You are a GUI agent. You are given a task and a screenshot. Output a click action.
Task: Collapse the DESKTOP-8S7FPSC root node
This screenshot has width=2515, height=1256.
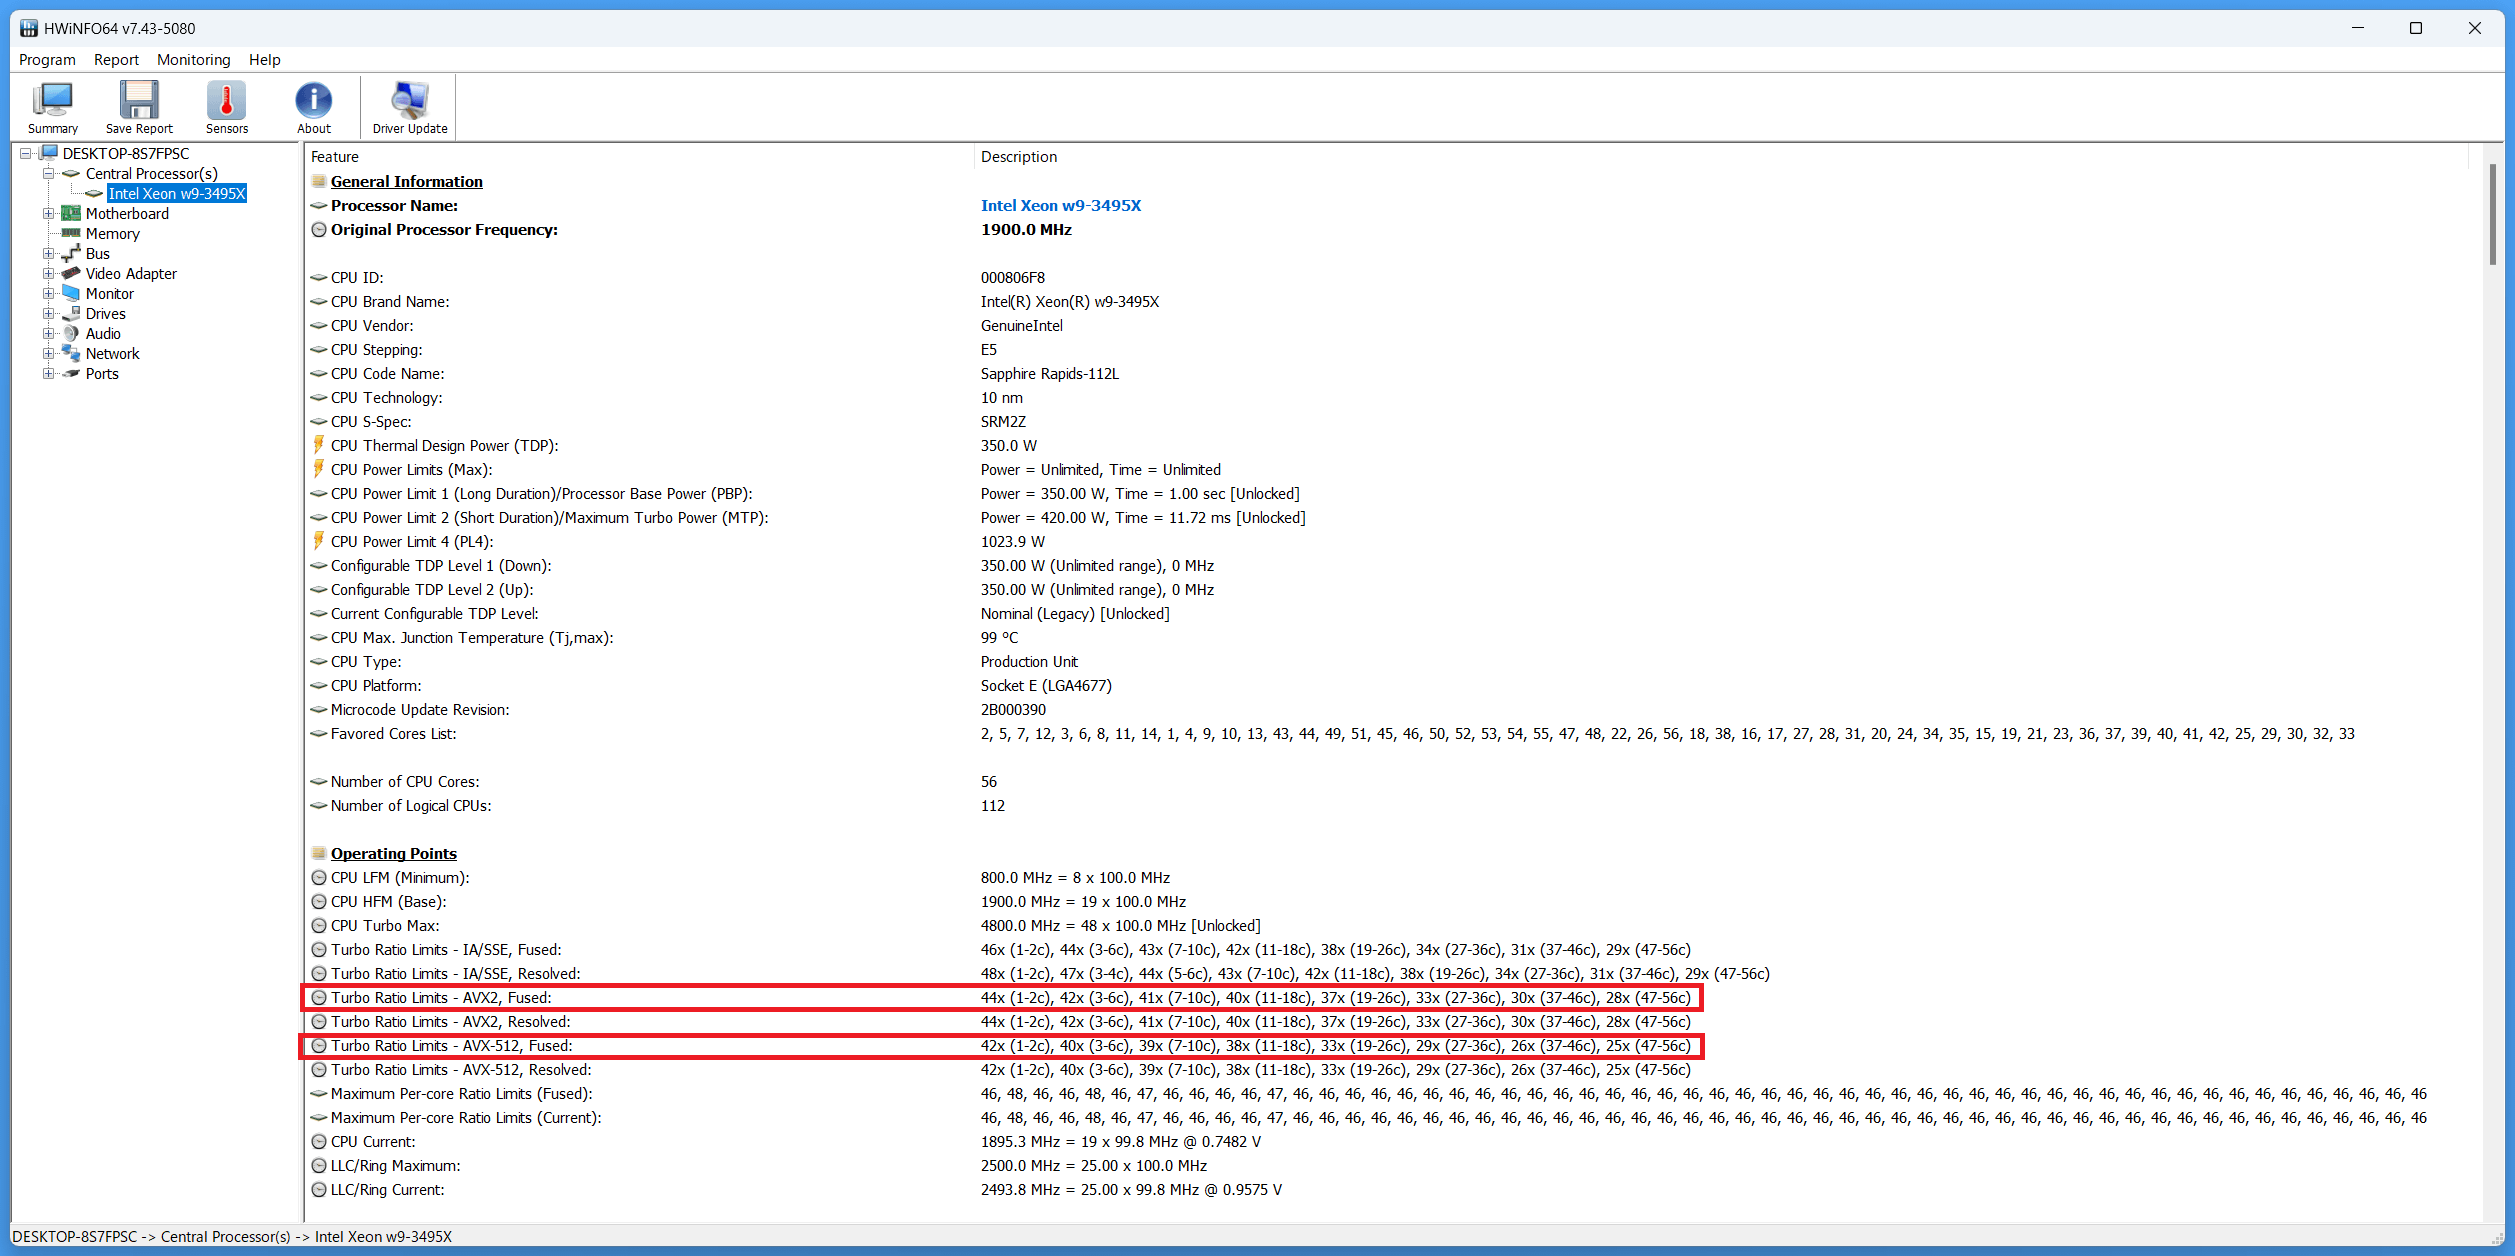click(x=26, y=153)
